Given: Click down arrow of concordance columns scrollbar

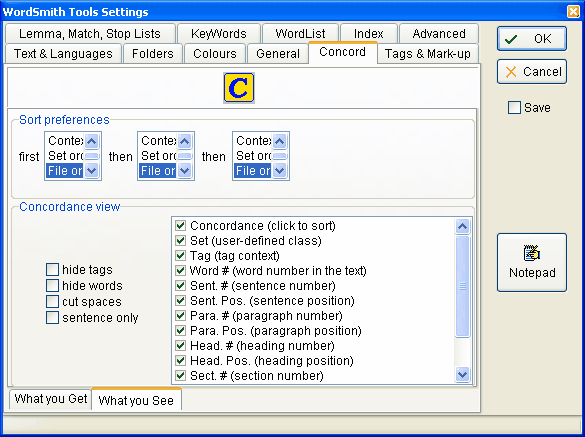Looking at the screenshot, I should (x=463, y=375).
